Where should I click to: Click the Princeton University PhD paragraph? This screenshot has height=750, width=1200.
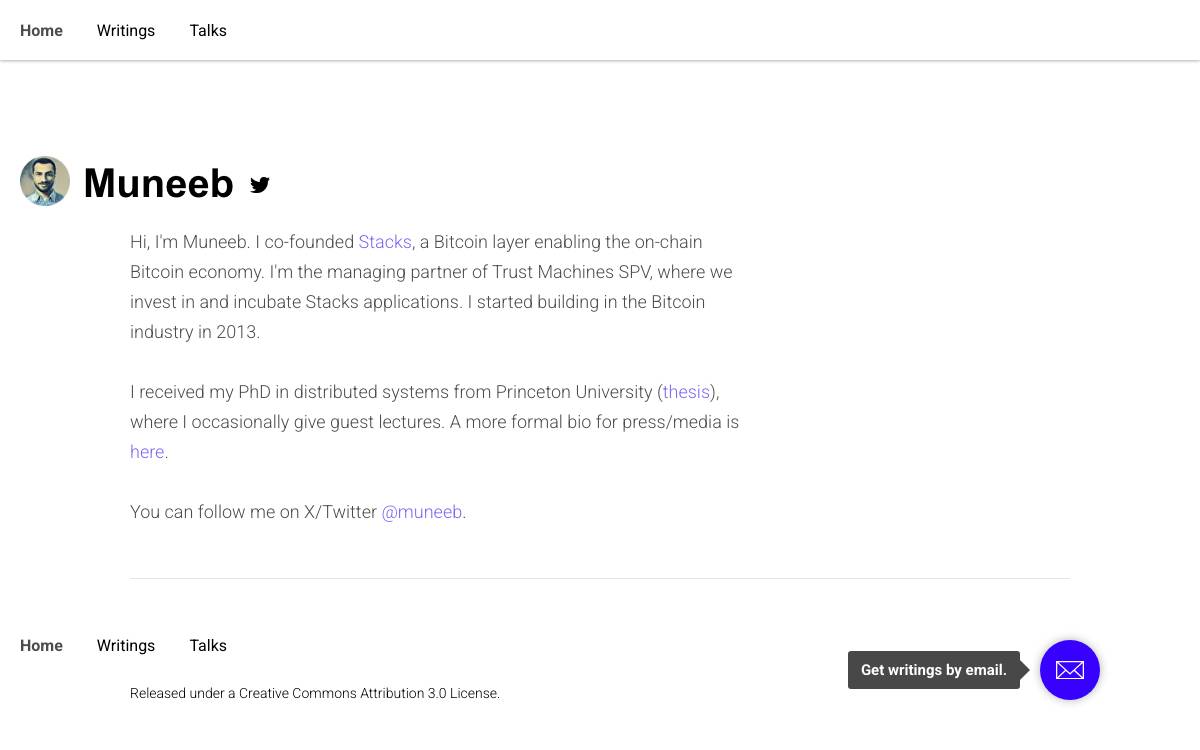pos(435,422)
